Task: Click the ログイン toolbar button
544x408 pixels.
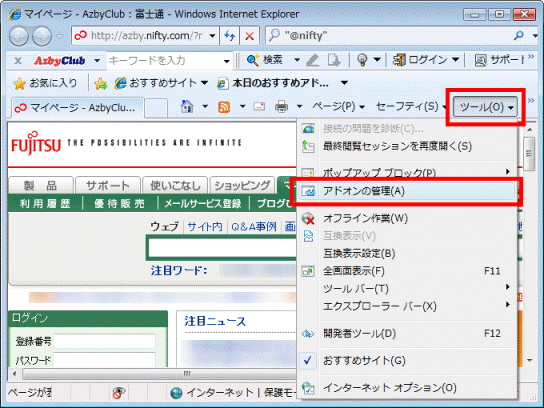Action: [x=420, y=60]
